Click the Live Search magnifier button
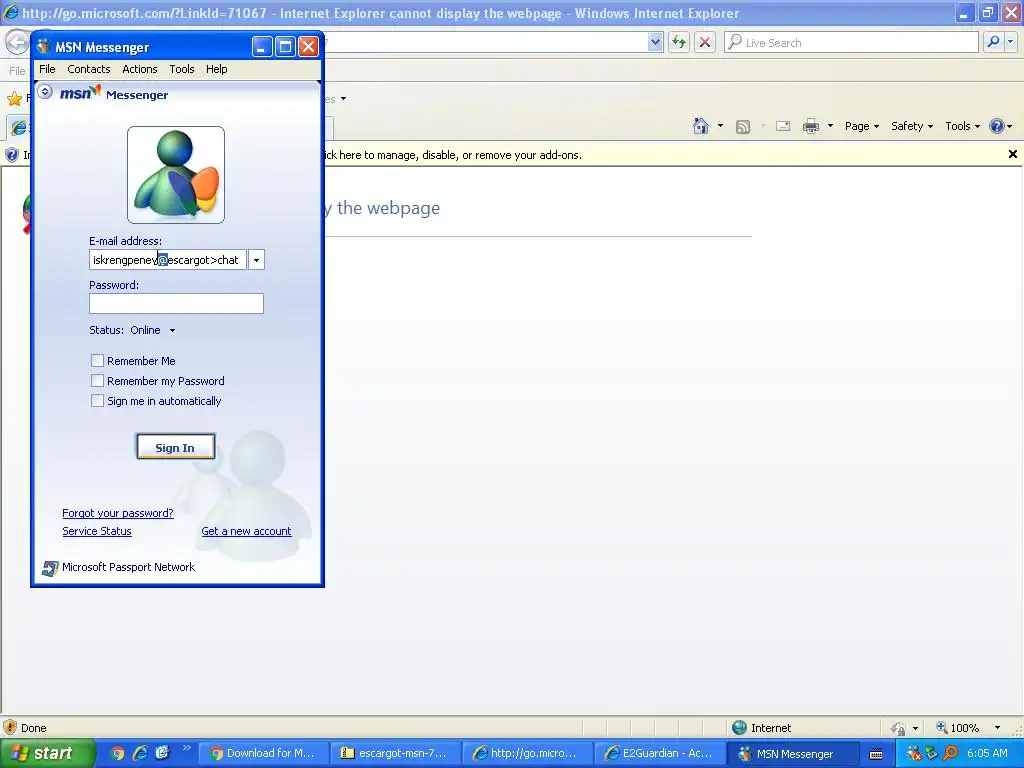This screenshot has height=768, width=1024. coord(993,42)
